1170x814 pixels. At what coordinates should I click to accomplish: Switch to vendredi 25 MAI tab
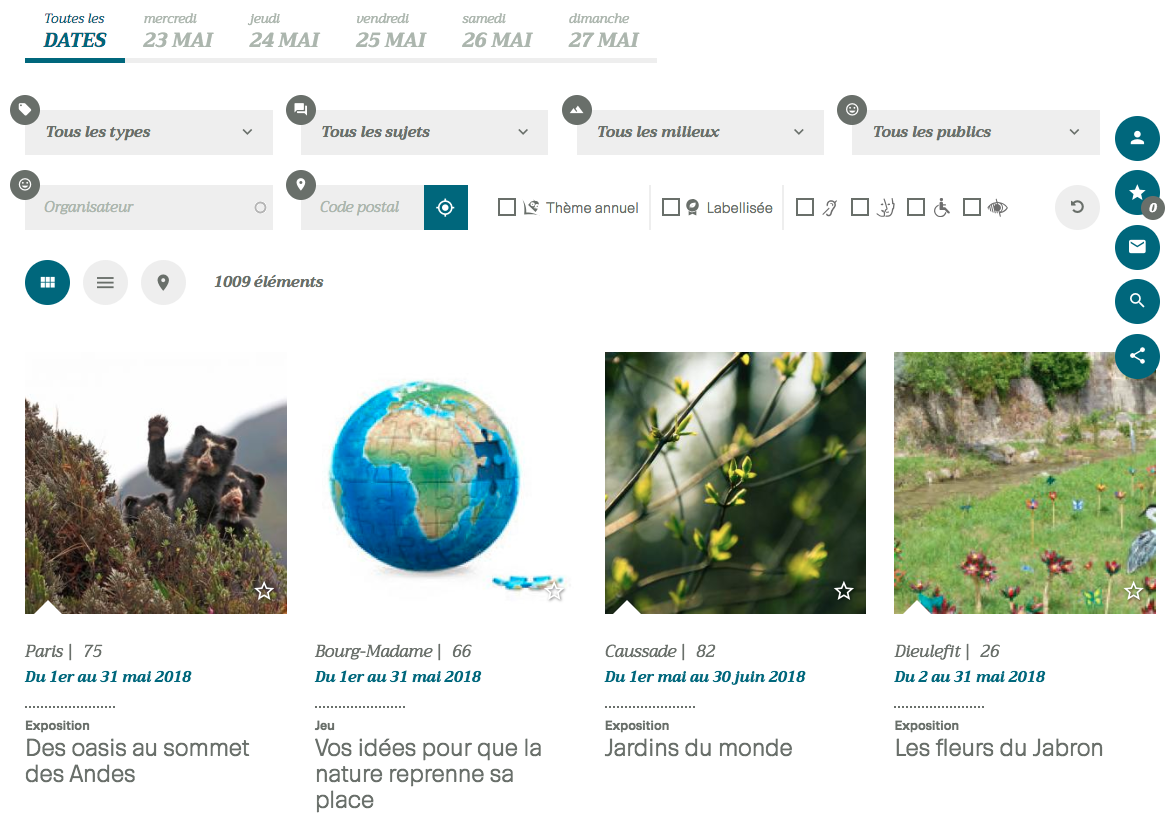(390, 31)
